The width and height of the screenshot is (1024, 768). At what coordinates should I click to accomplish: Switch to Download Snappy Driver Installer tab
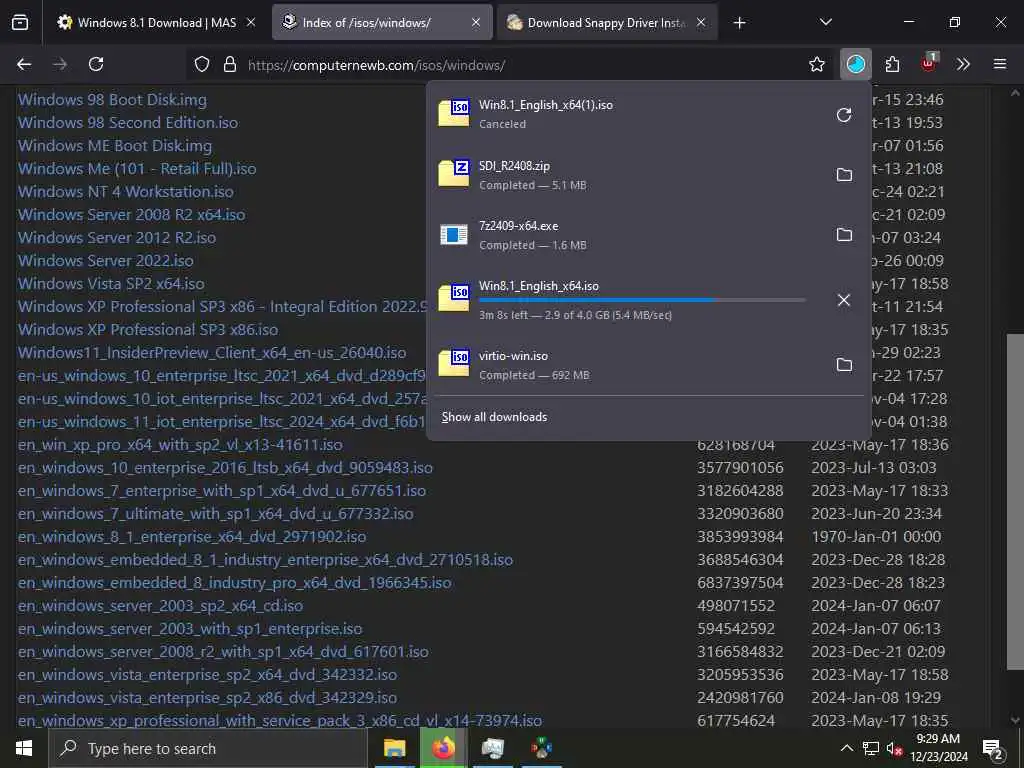coord(607,23)
